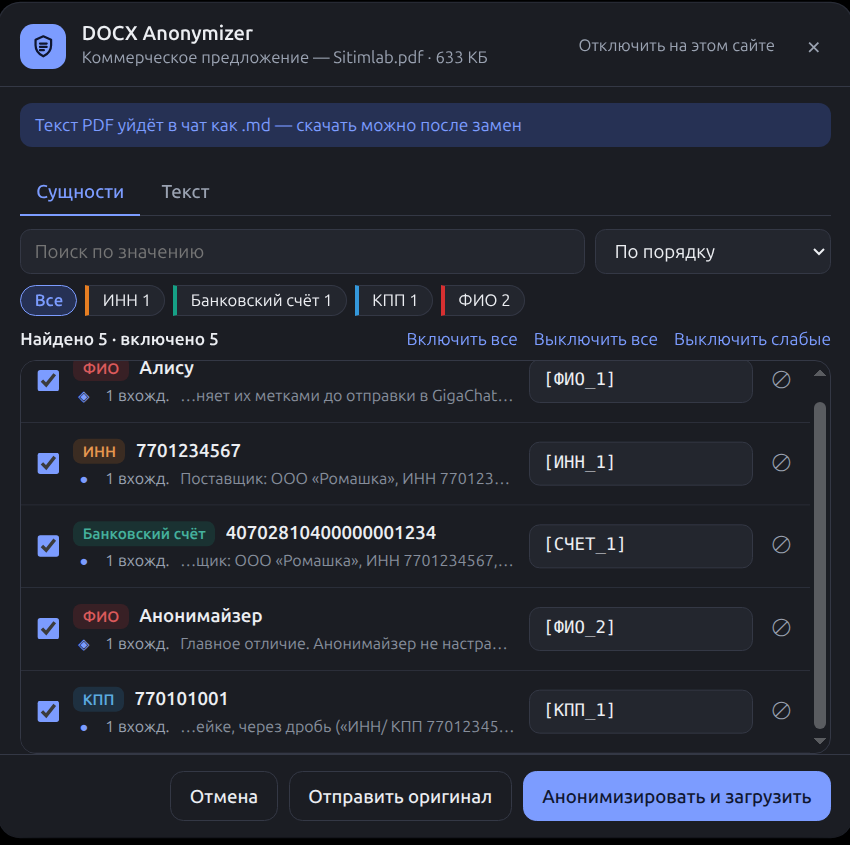Open the По порядку sort dropdown

click(712, 251)
